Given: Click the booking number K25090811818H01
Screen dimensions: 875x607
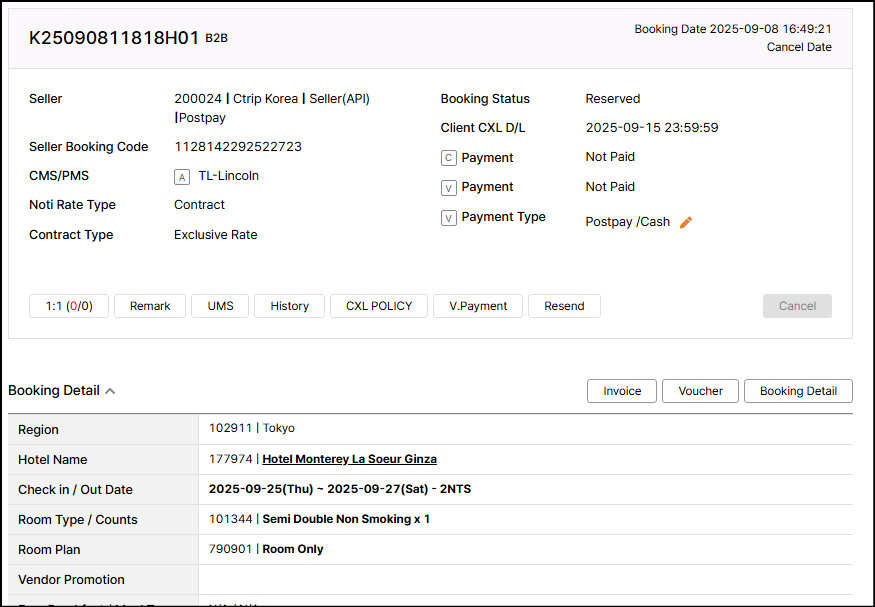Looking at the screenshot, I should pyautogui.click(x=114, y=38).
